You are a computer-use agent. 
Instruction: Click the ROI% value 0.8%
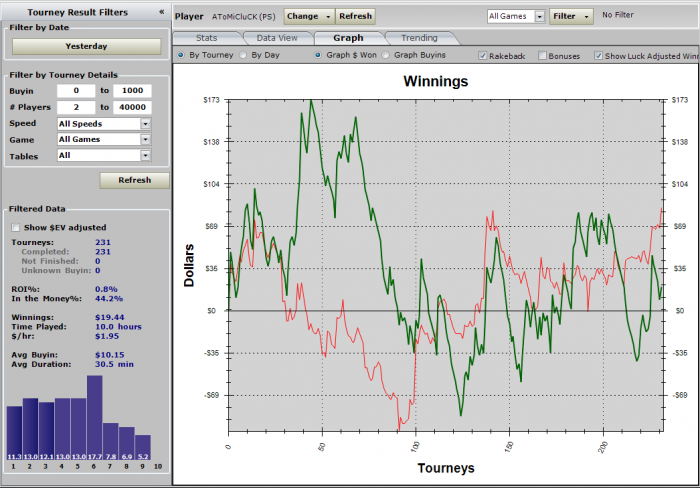tap(106, 289)
